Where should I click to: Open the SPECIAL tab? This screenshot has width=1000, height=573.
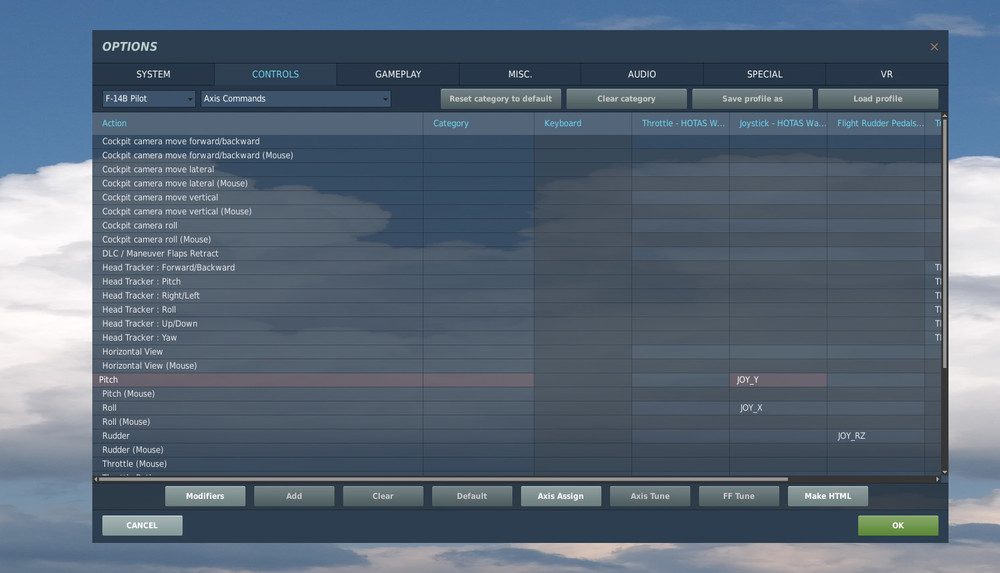764,74
